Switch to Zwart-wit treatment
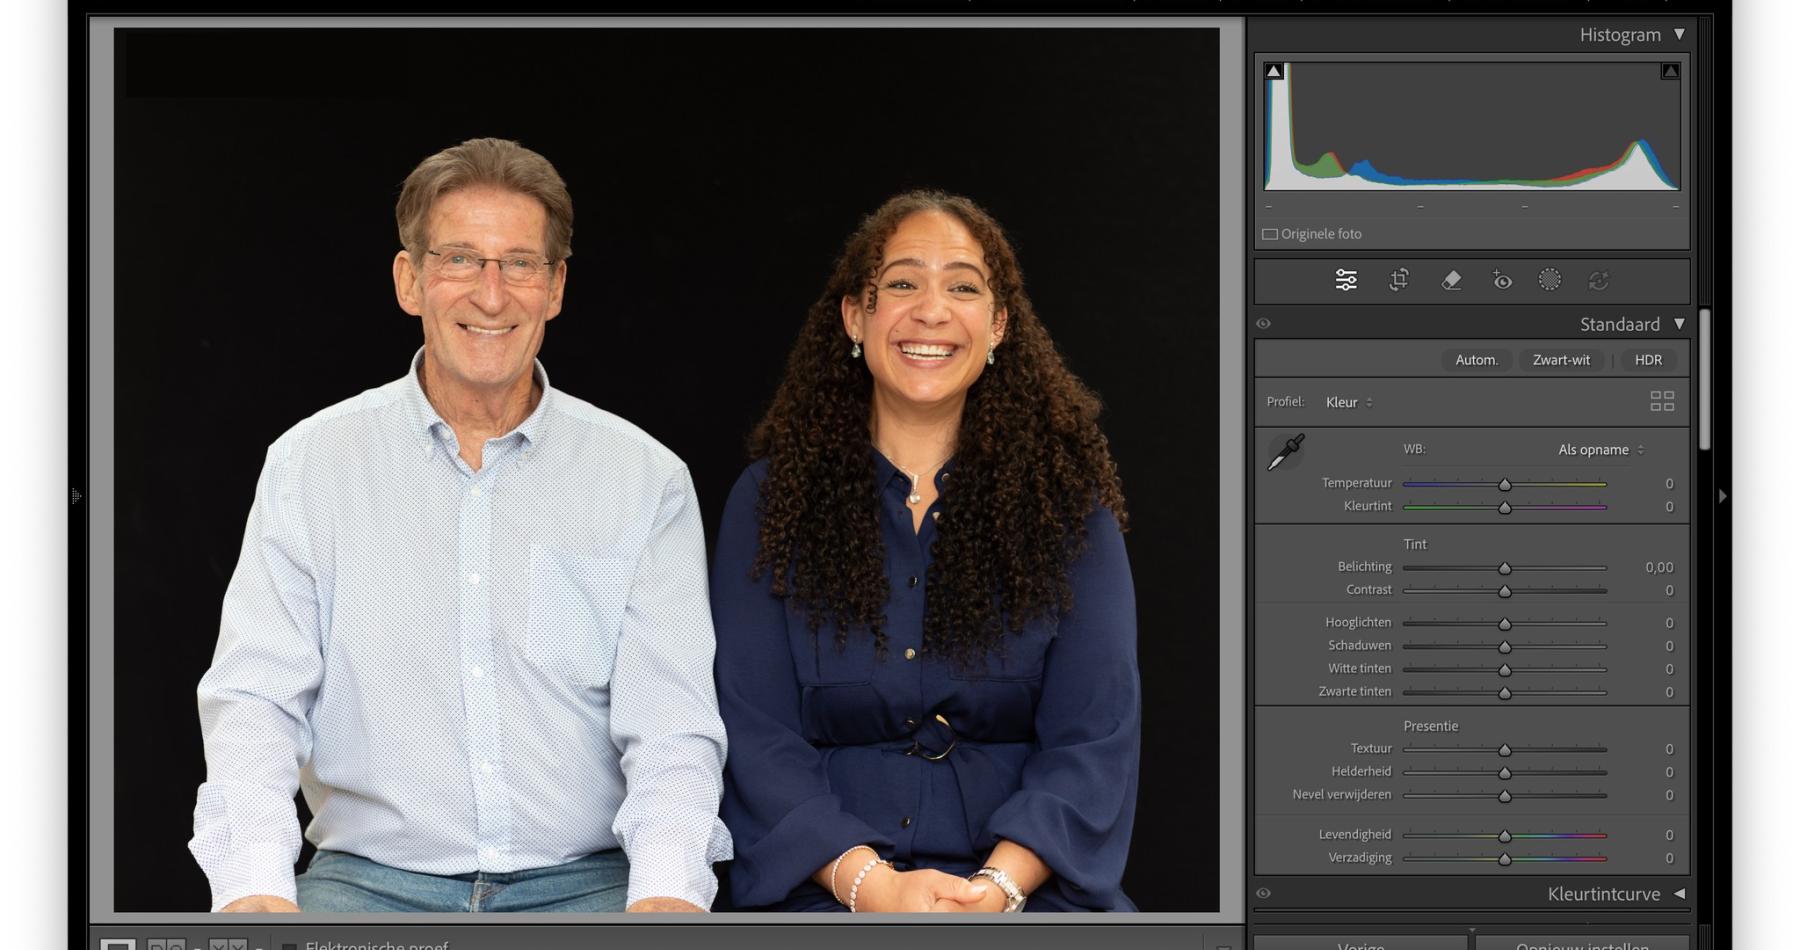Screen dimensions: 1800x950 [x=1561, y=360]
